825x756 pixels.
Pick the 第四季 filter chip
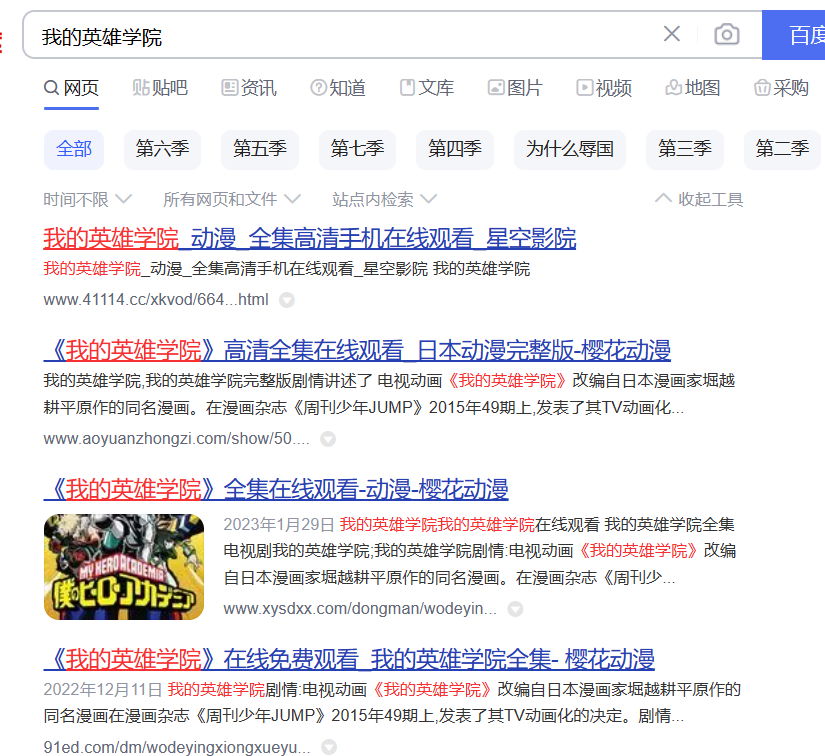455,149
